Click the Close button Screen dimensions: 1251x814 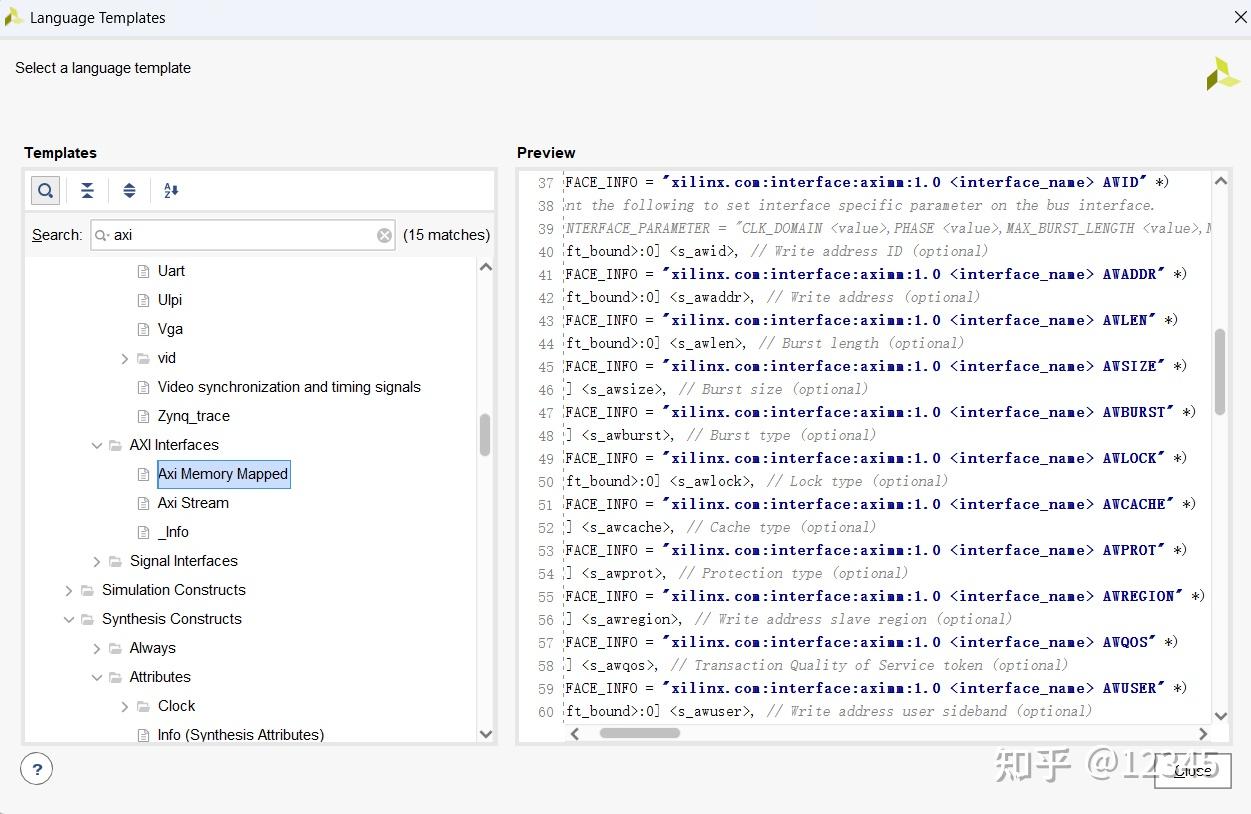[x=1192, y=770]
